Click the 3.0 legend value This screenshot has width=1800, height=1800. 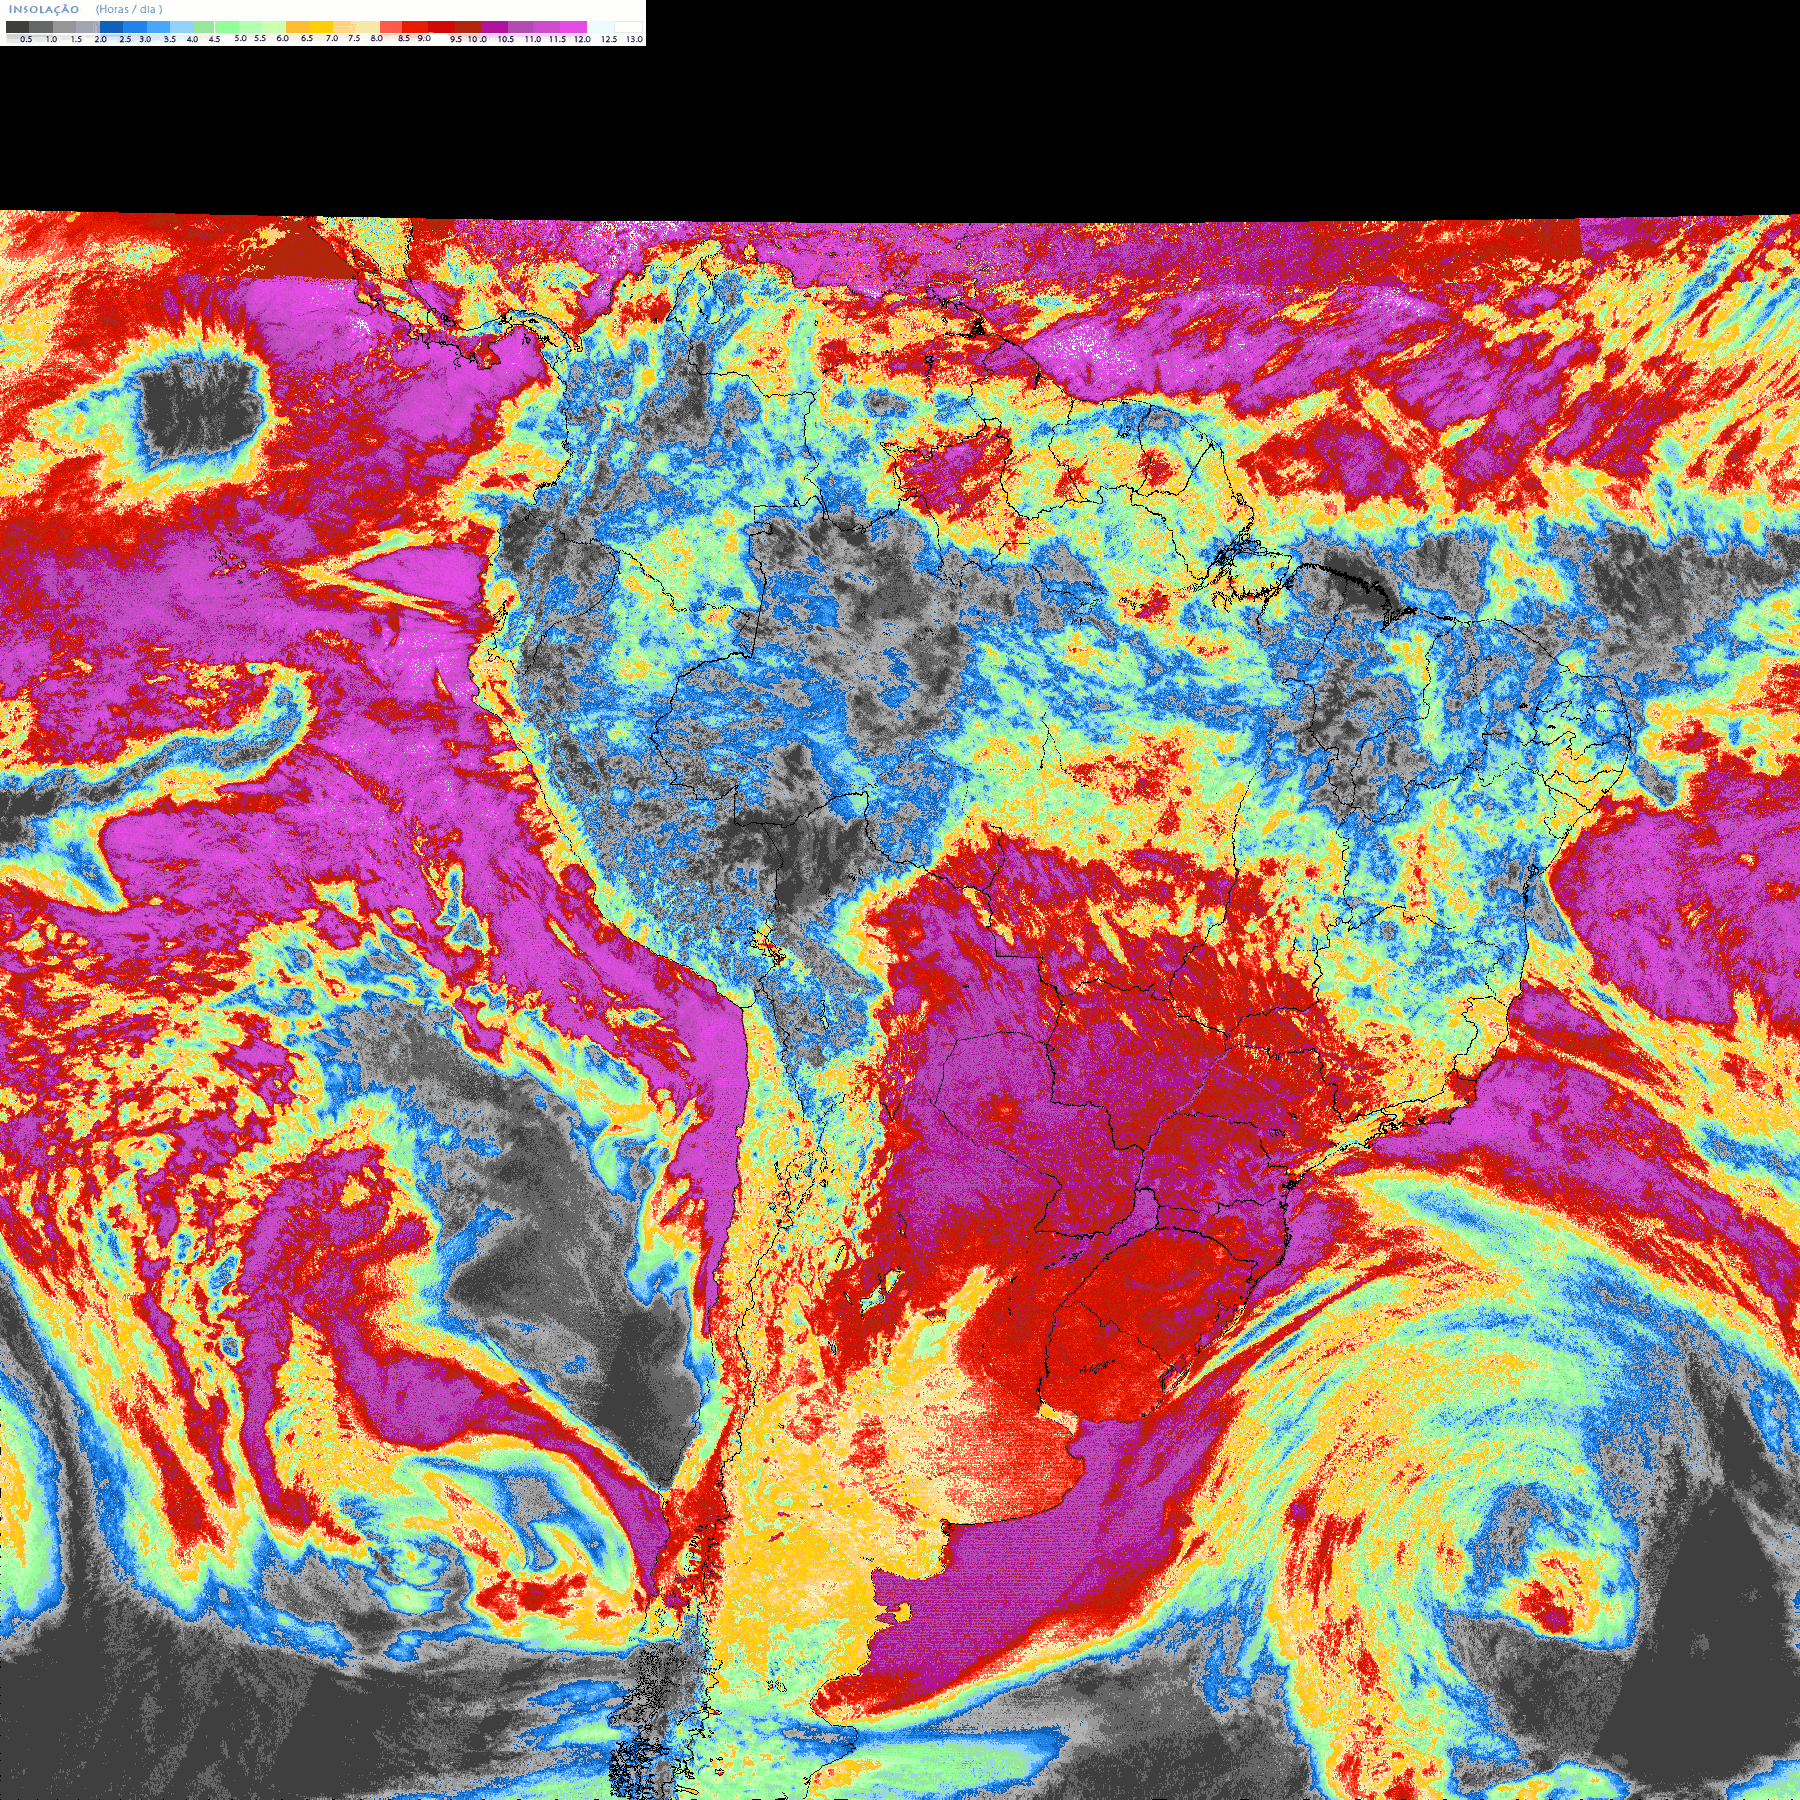(x=145, y=39)
